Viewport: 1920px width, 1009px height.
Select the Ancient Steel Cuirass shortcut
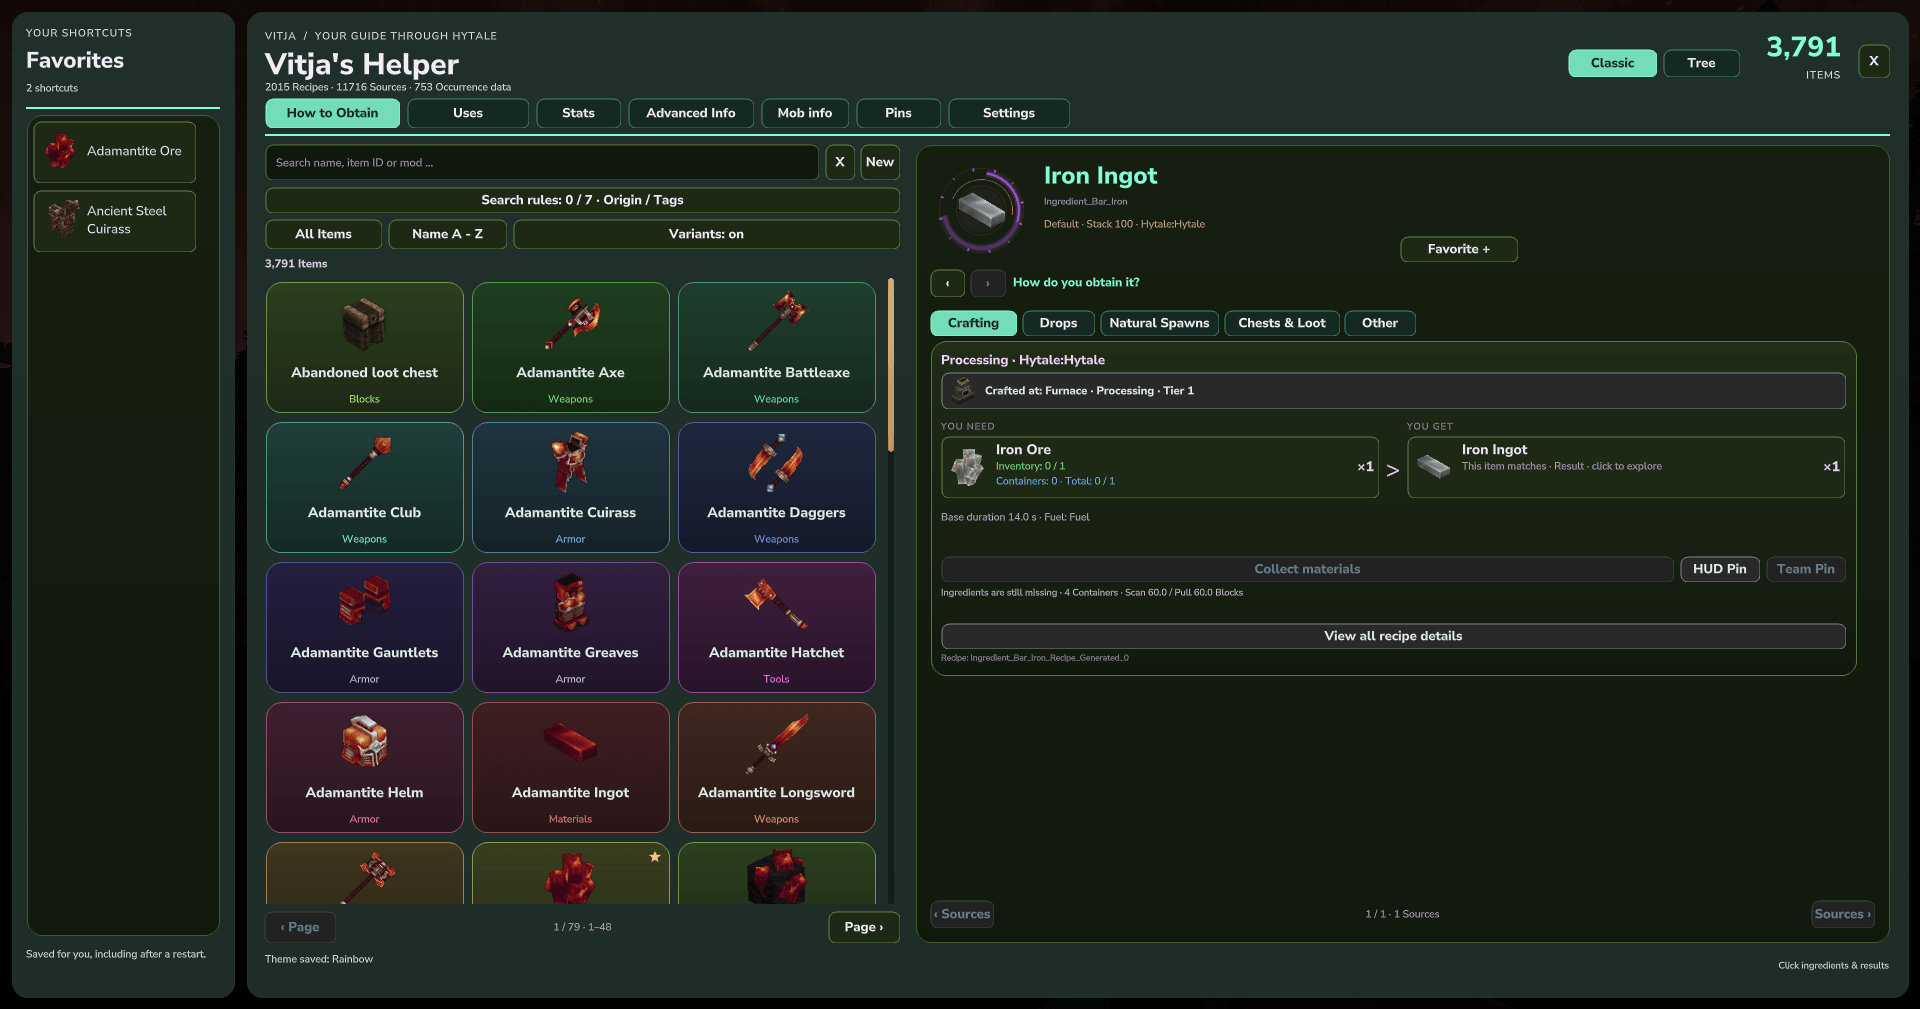114,221
